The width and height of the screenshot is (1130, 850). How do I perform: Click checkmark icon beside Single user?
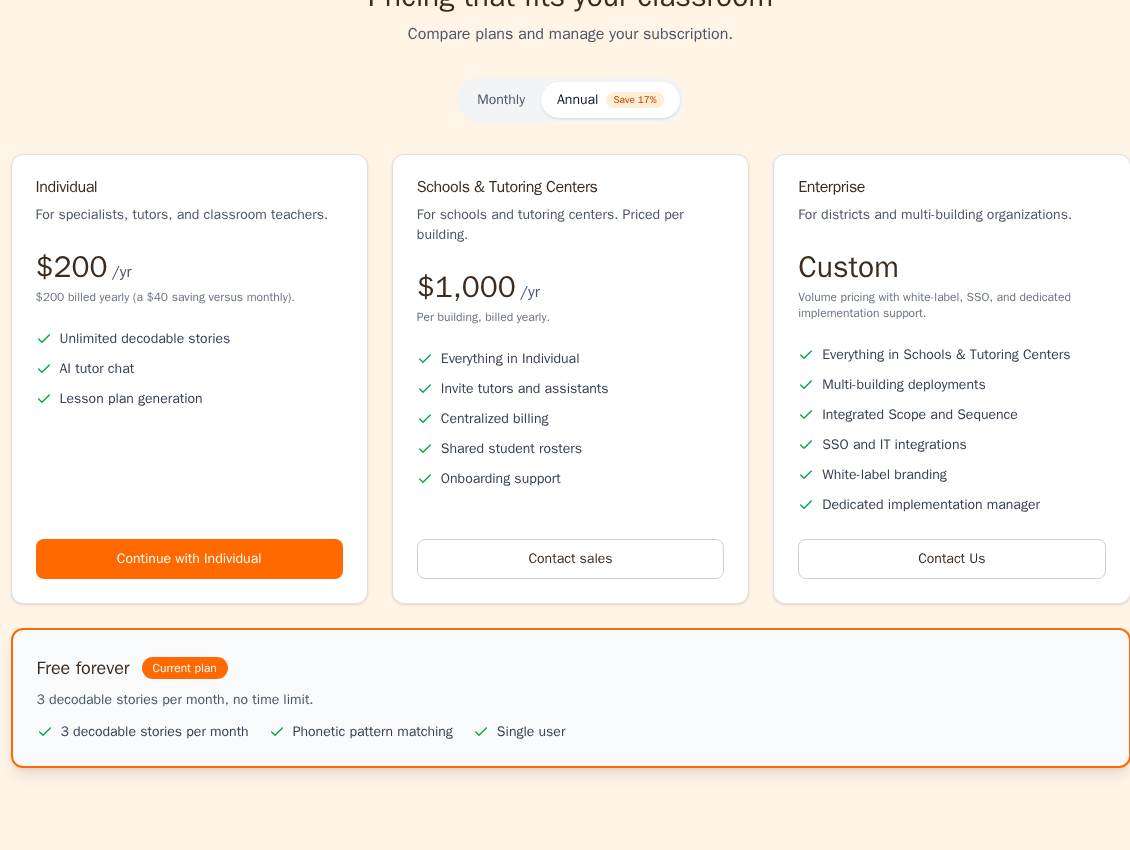(x=481, y=732)
